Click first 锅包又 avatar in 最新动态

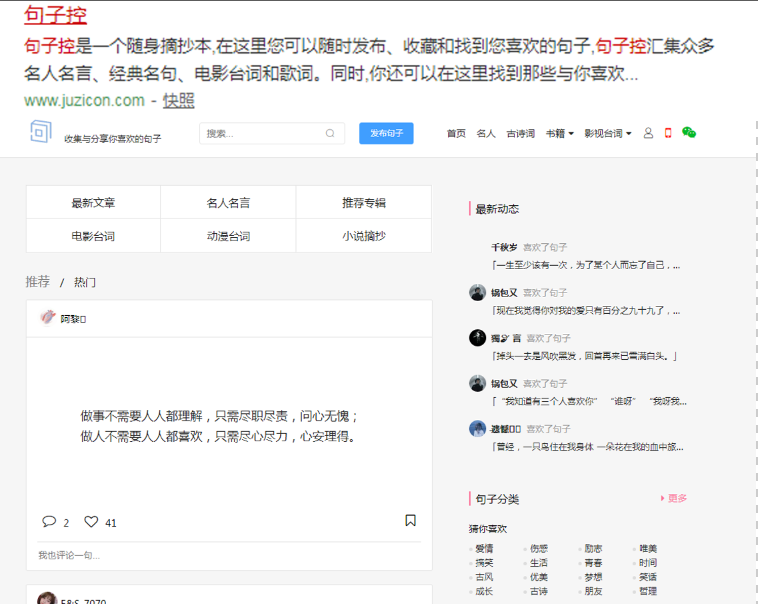[x=477, y=292]
